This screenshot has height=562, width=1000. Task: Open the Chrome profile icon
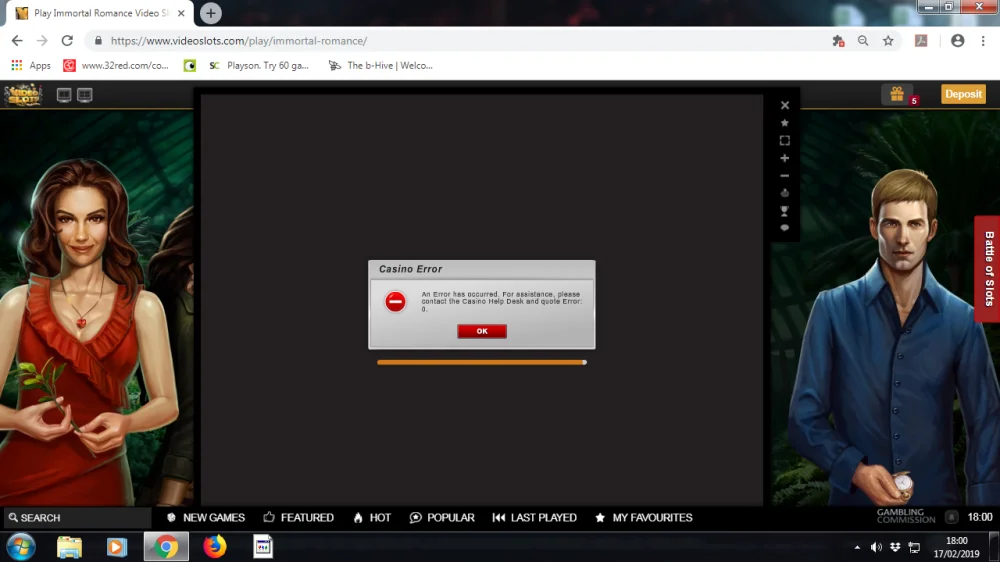(957, 41)
